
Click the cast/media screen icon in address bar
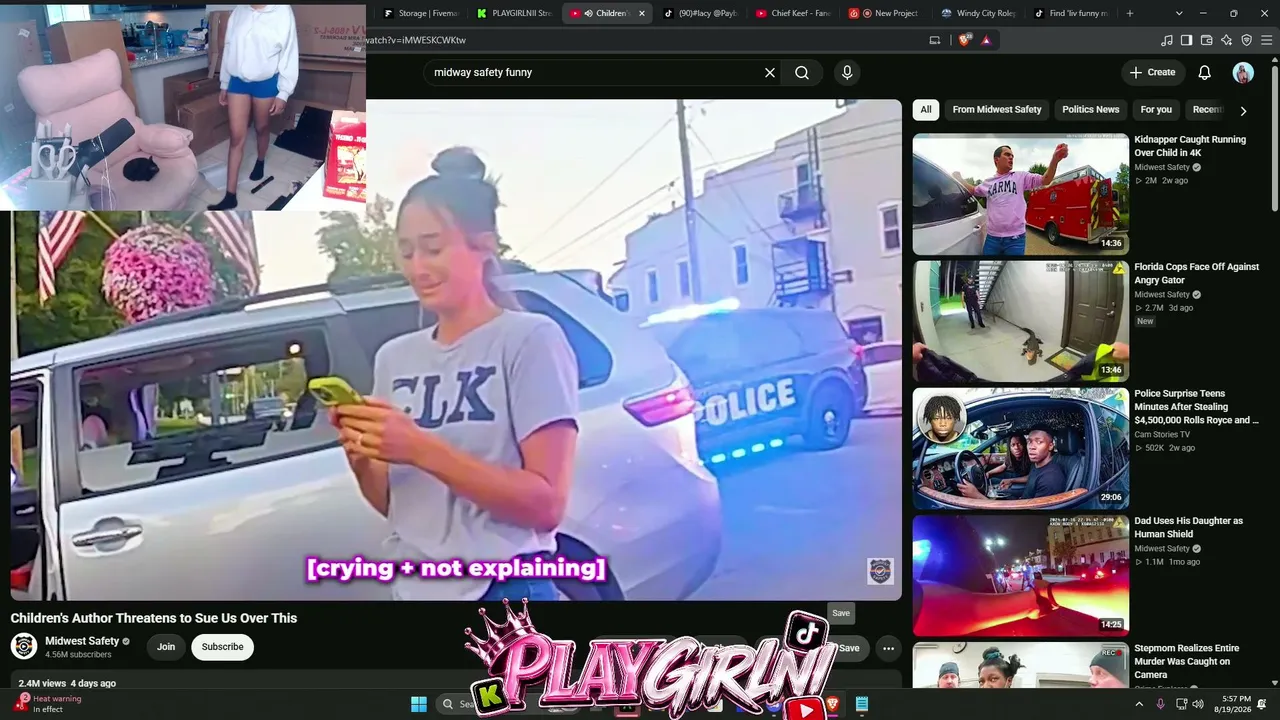[x=935, y=40]
